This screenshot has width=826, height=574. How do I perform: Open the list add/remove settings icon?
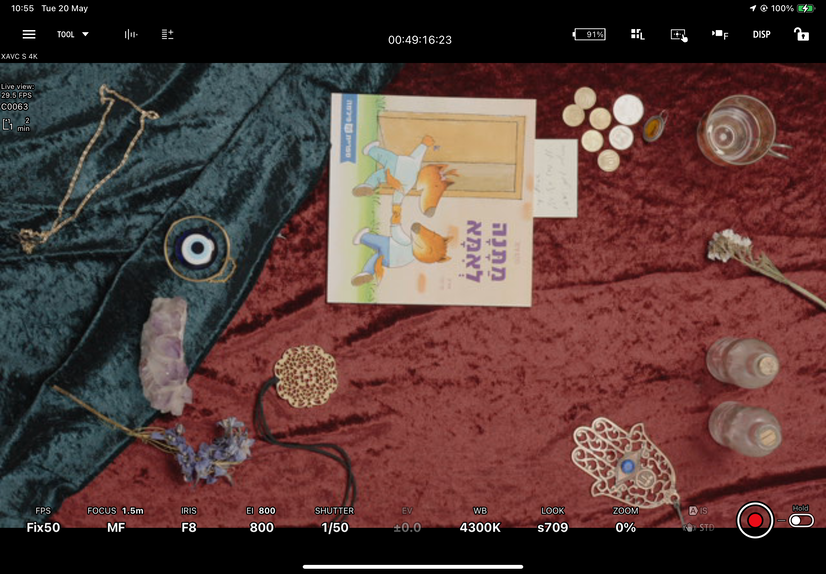168,34
